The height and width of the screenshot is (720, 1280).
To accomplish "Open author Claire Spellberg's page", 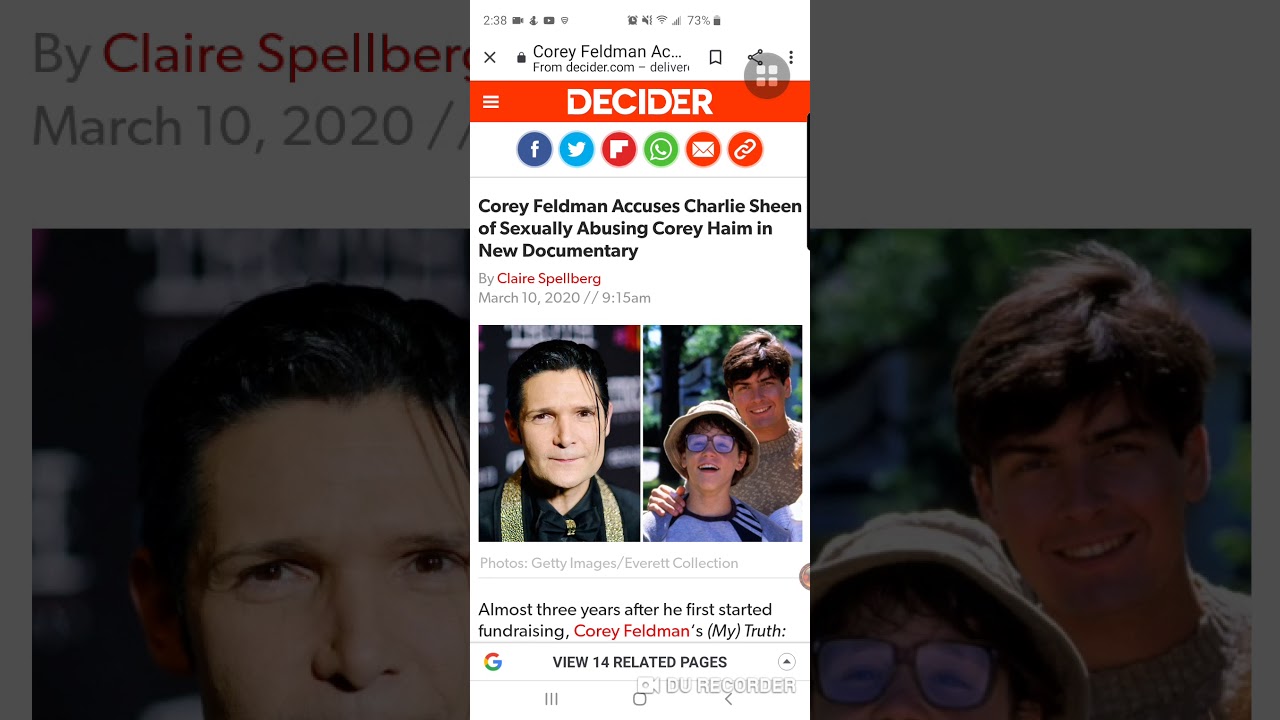I will click(x=549, y=278).
